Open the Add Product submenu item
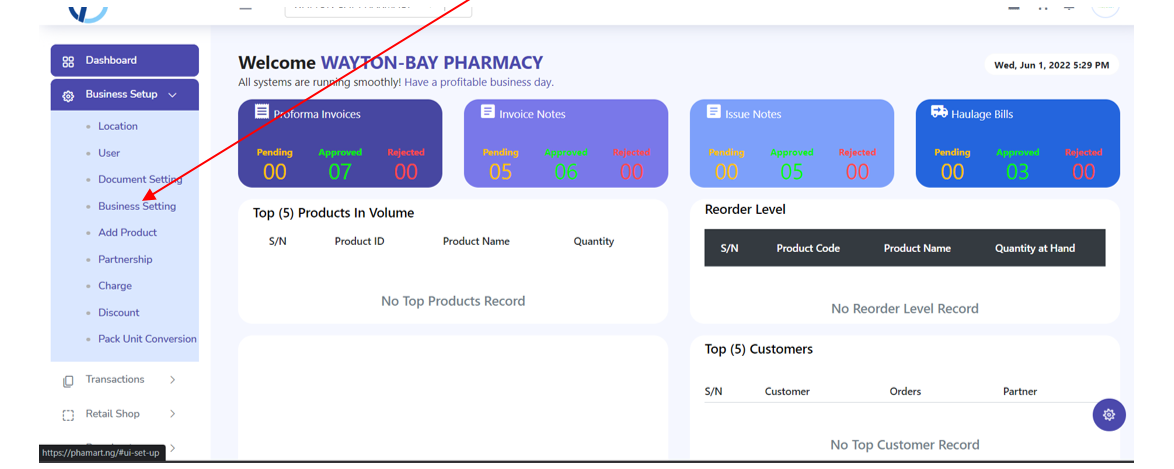This screenshot has height=469, width=1174. [x=127, y=233]
